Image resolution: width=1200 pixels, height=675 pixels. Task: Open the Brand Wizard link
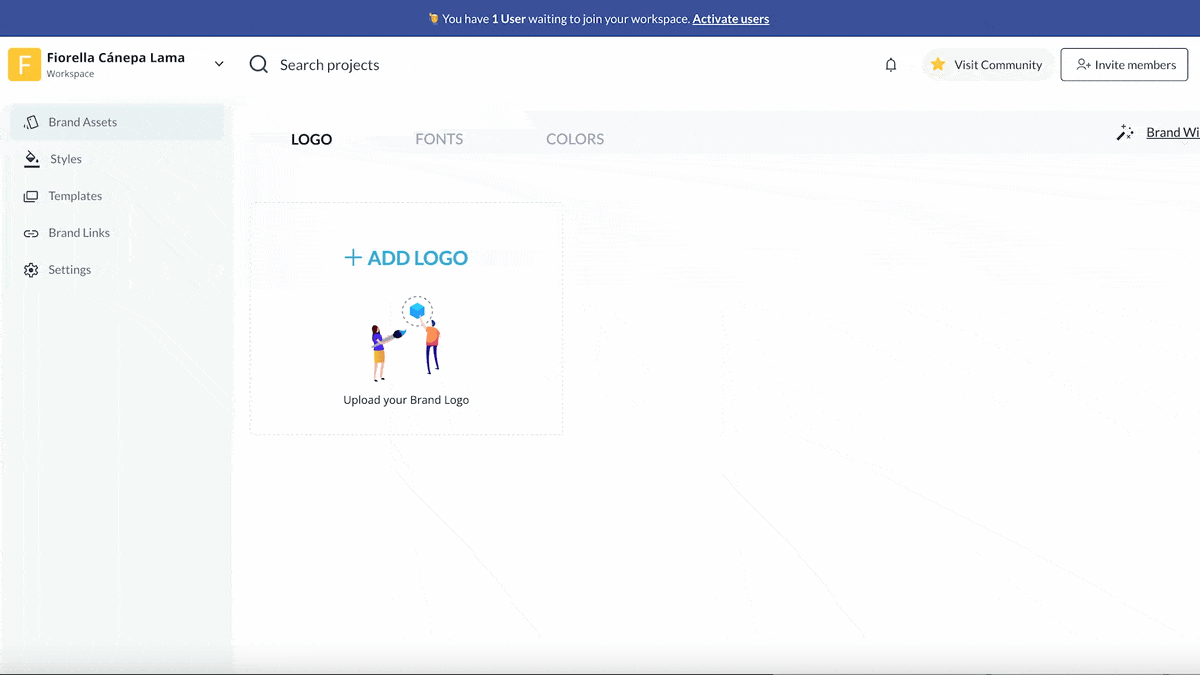tap(1172, 132)
